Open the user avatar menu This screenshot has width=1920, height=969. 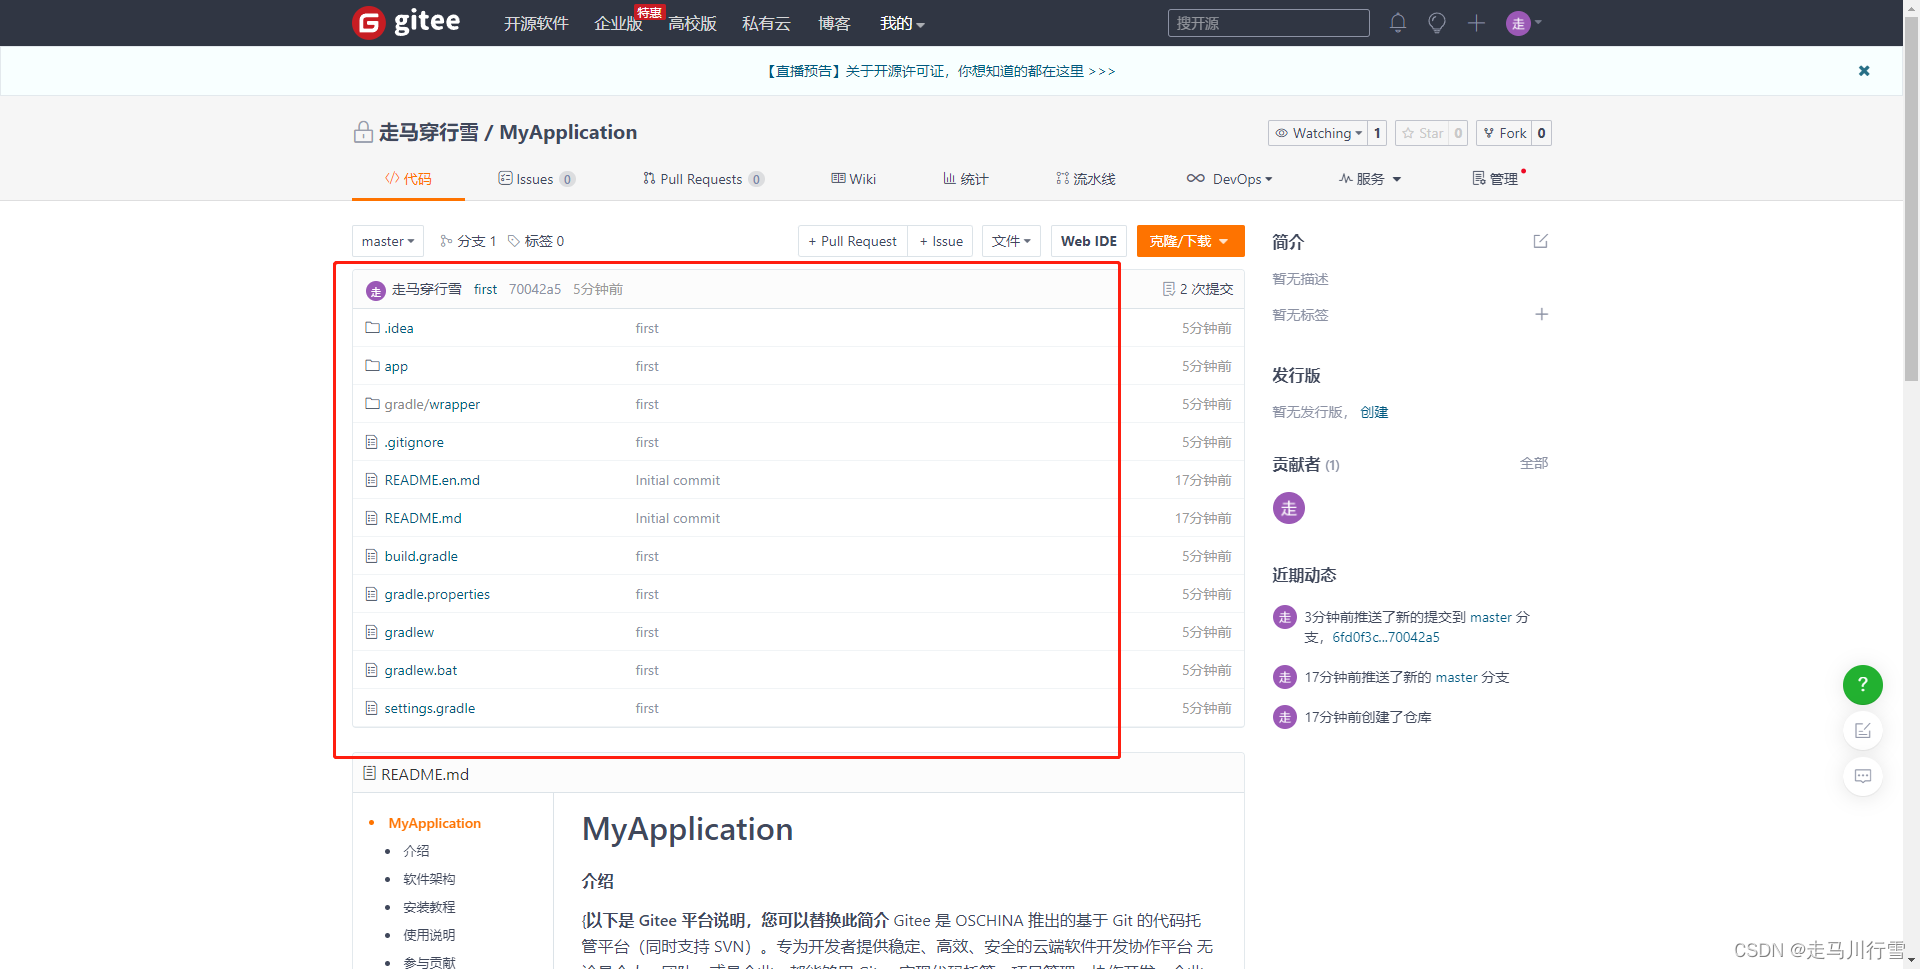tap(1524, 23)
